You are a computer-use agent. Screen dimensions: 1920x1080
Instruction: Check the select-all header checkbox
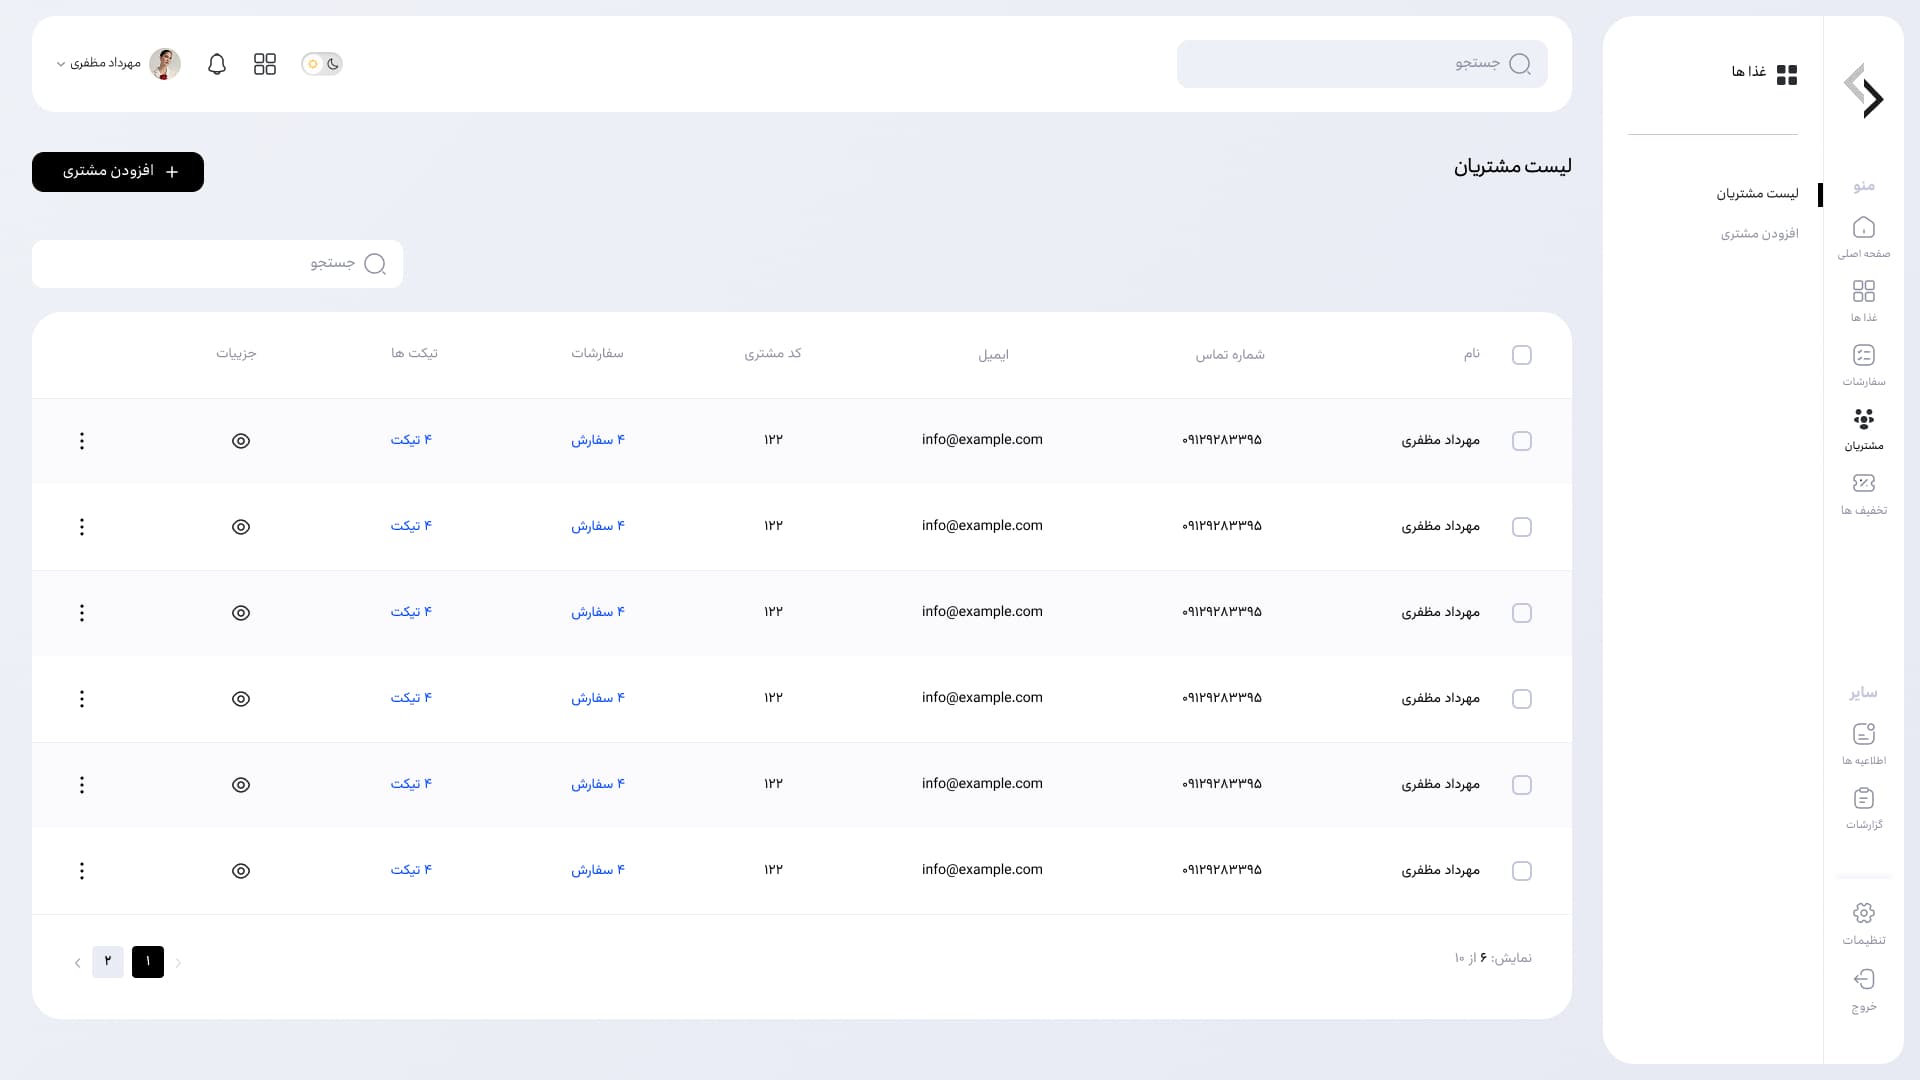[x=1522, y=355]
